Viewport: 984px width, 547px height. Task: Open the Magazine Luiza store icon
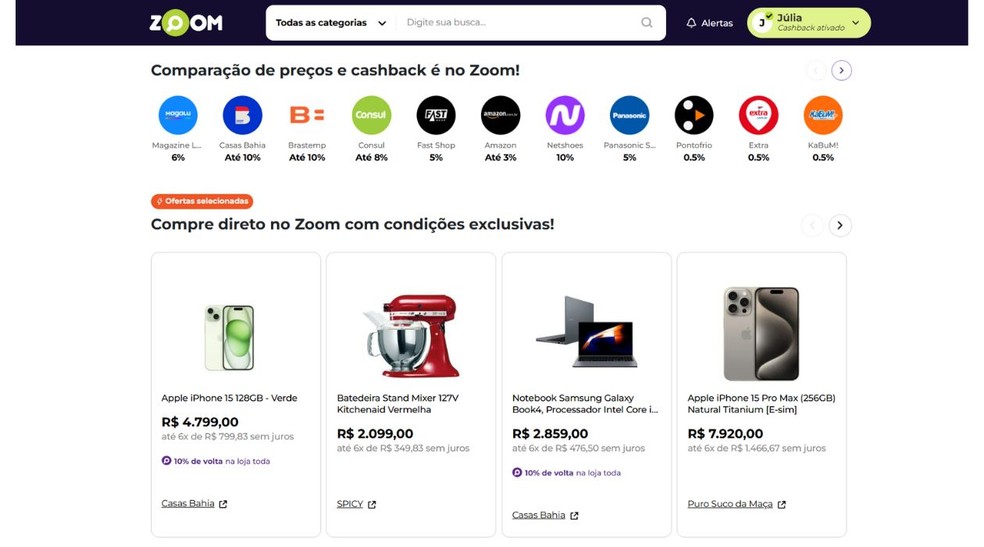178,116
